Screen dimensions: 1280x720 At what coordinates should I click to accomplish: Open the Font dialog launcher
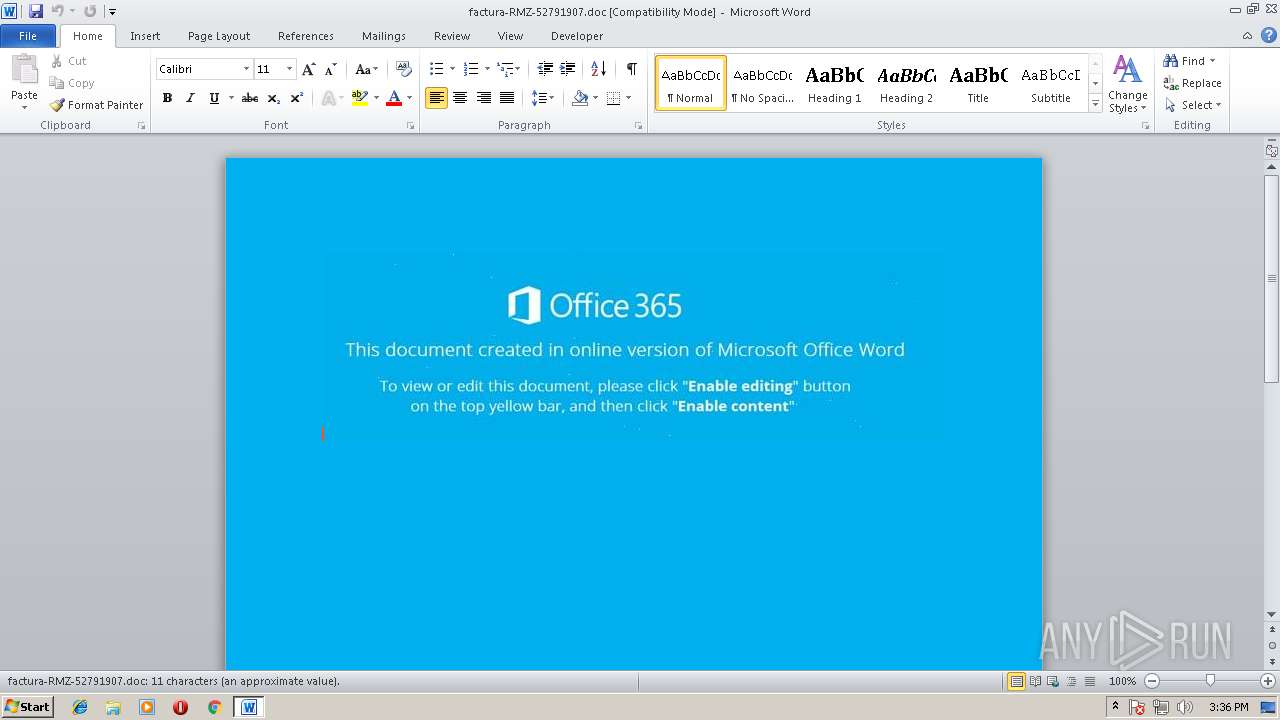pos(410,126)
